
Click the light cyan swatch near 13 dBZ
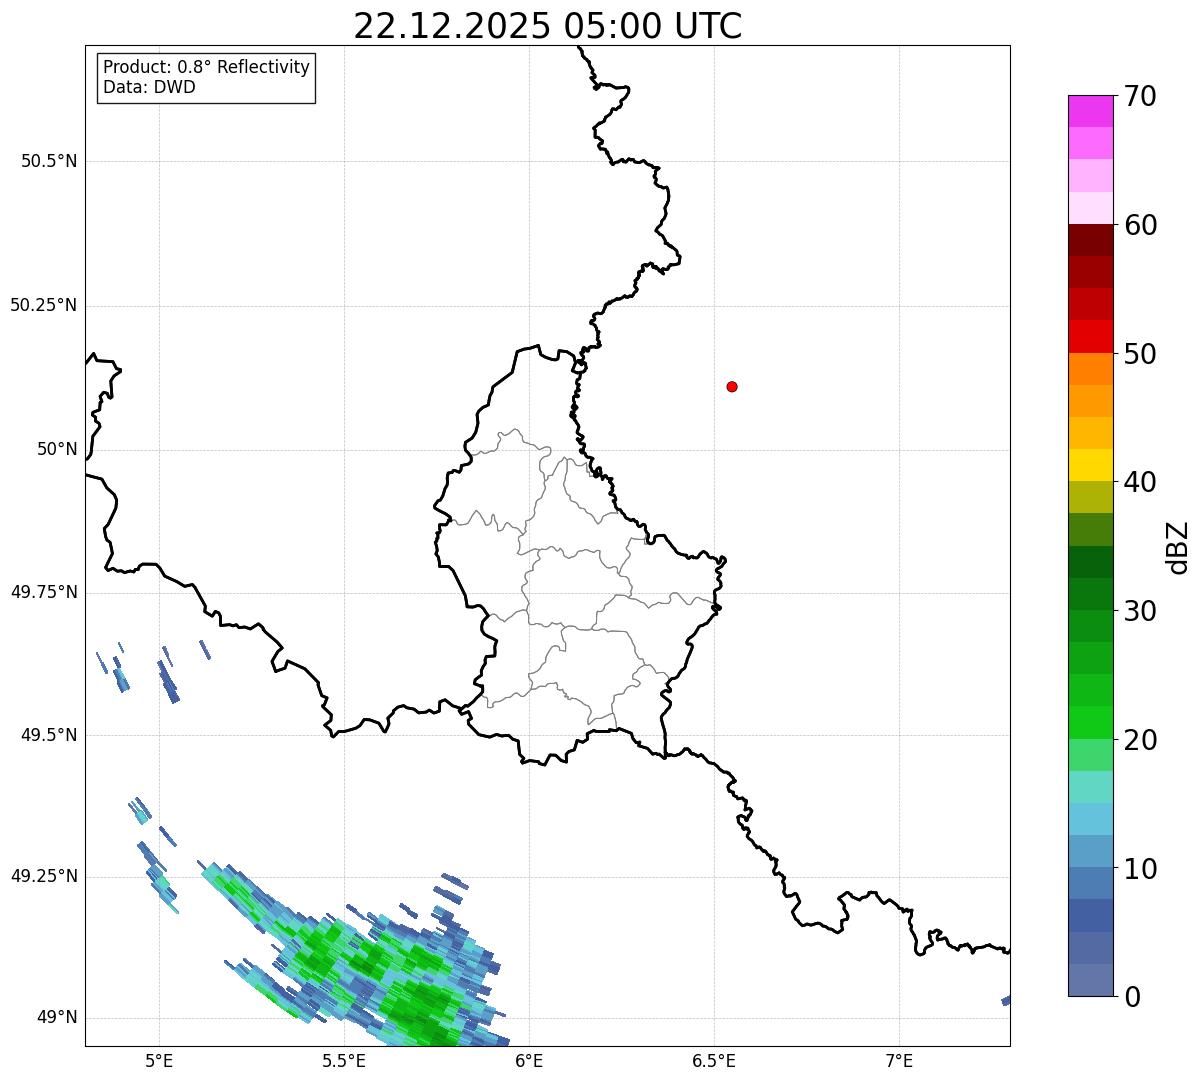point(1090,819)
